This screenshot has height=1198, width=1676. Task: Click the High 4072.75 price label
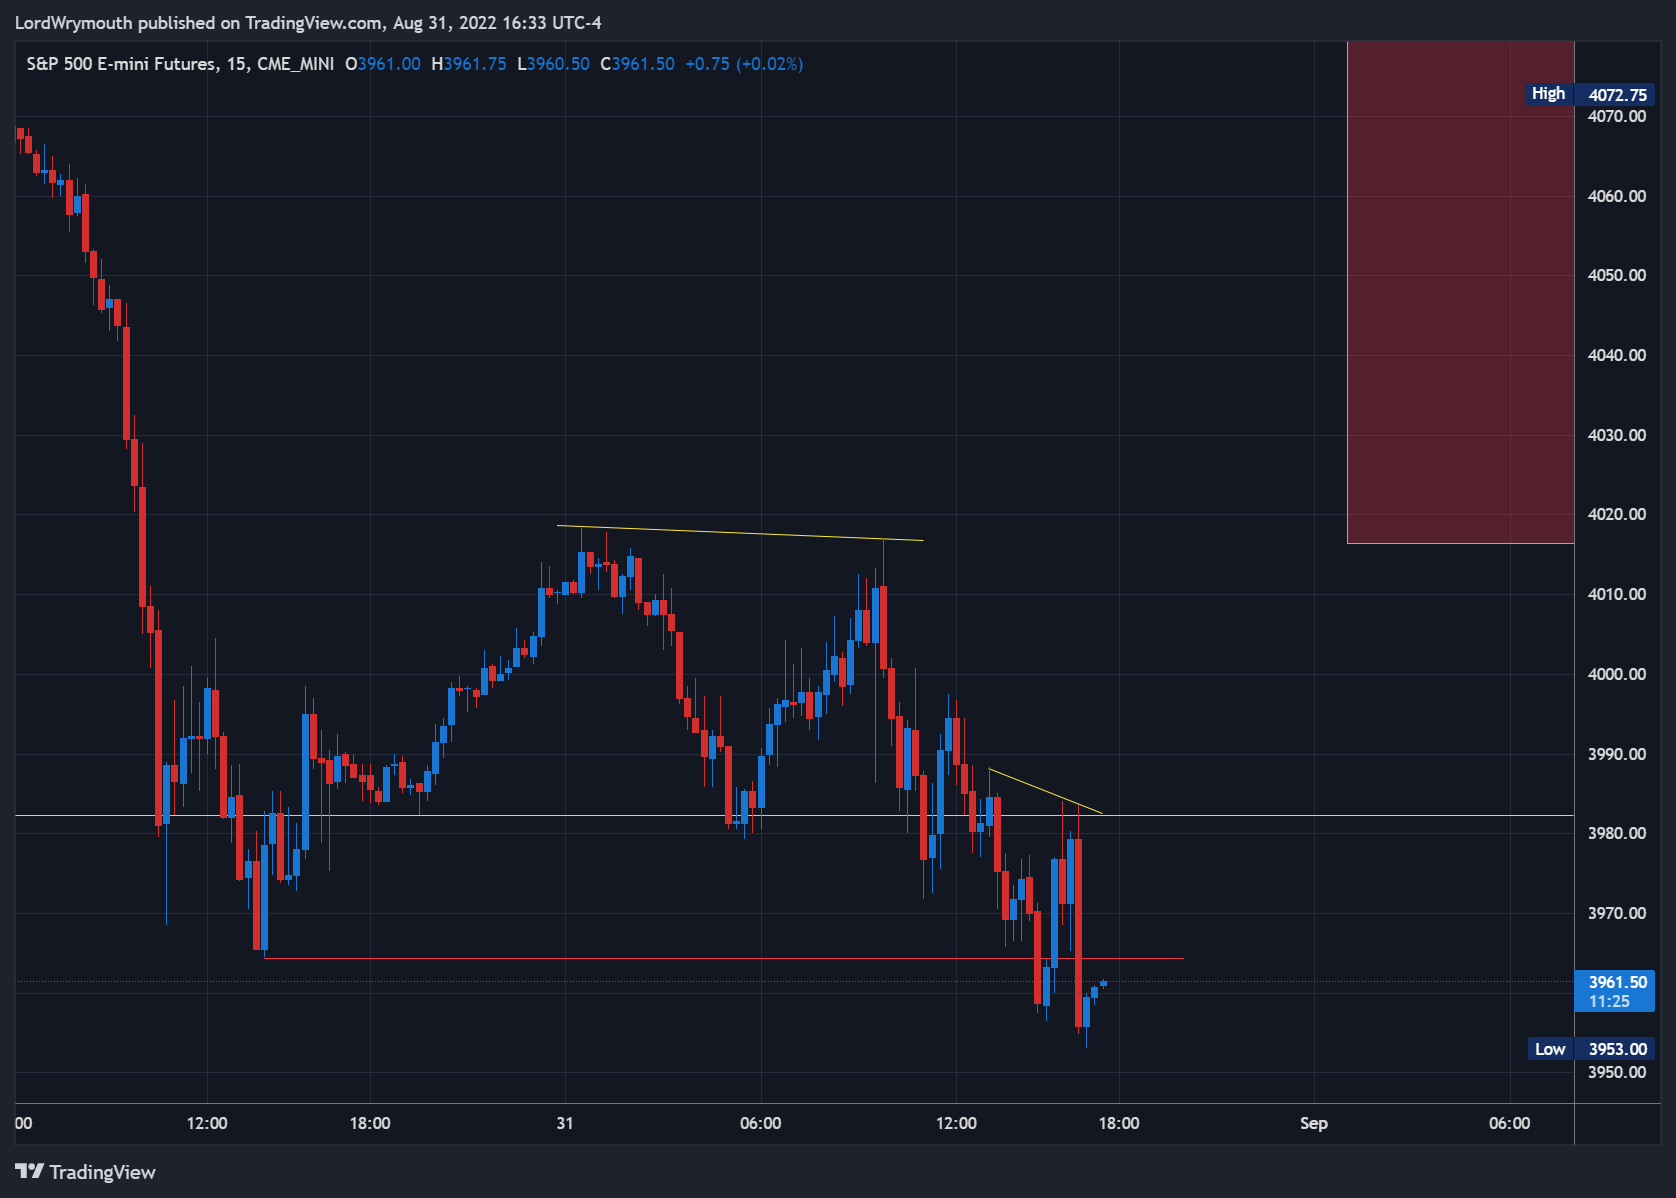1591,94
